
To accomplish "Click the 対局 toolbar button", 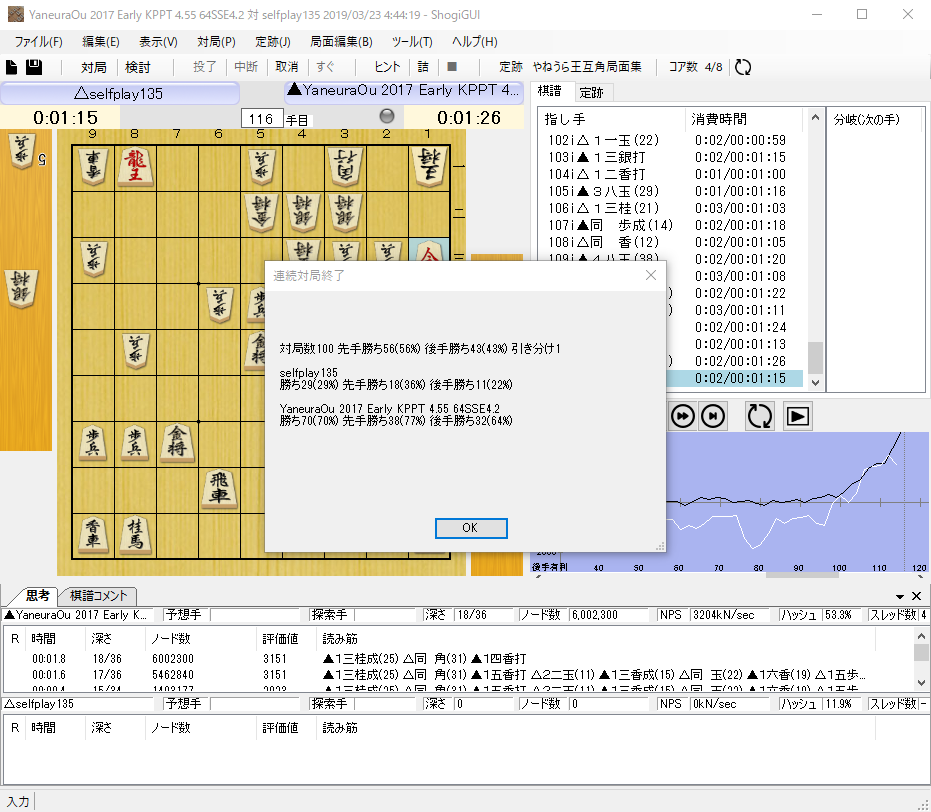I will click(x=94, y=67).
